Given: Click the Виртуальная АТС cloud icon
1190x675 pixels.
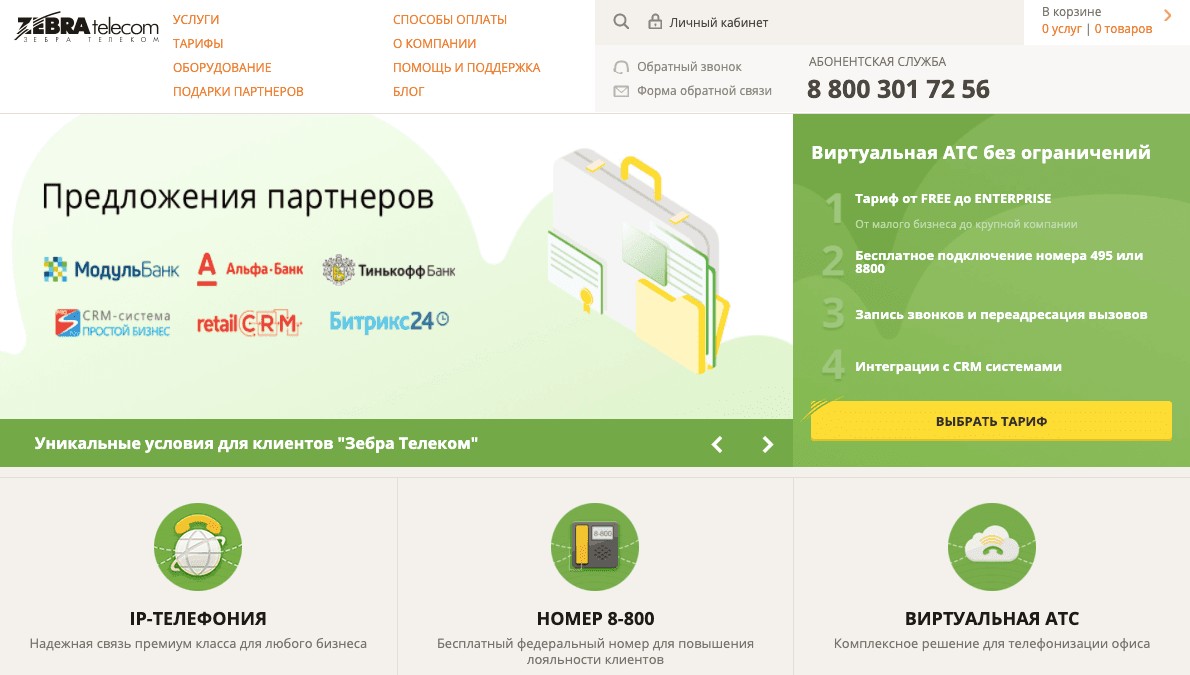Looking at the screenshot, I should (992, 547).
